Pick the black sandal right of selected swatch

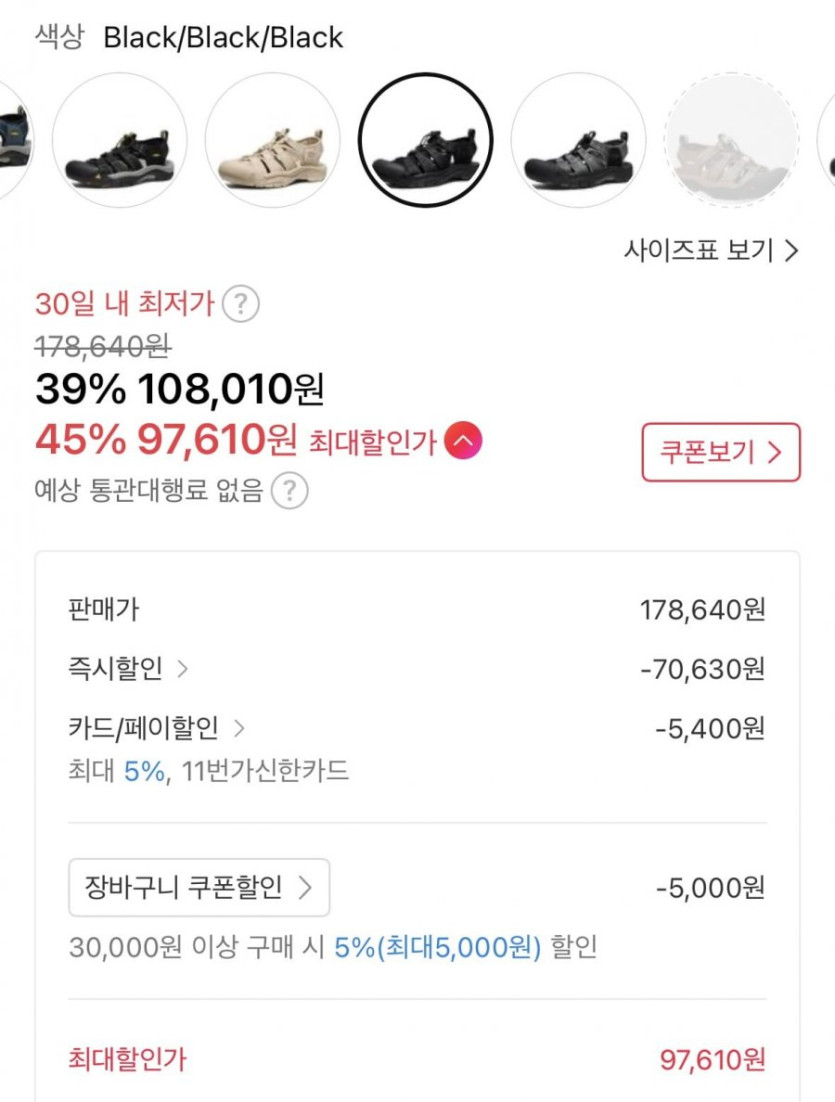pos(578,140)
